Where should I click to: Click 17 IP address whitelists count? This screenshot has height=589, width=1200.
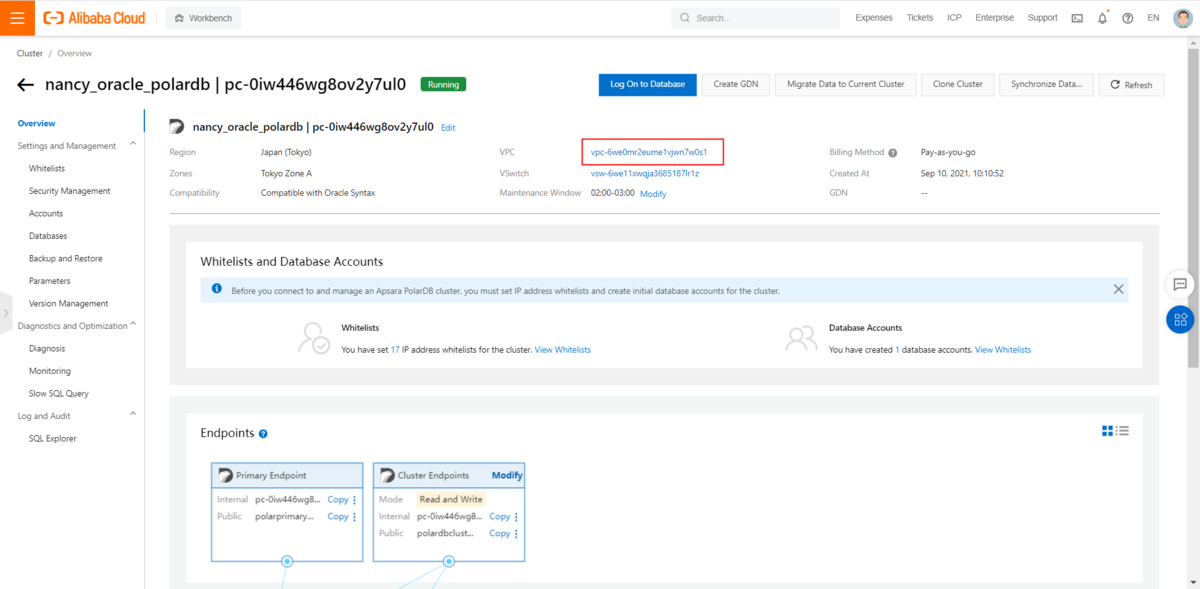pos(396,350)
